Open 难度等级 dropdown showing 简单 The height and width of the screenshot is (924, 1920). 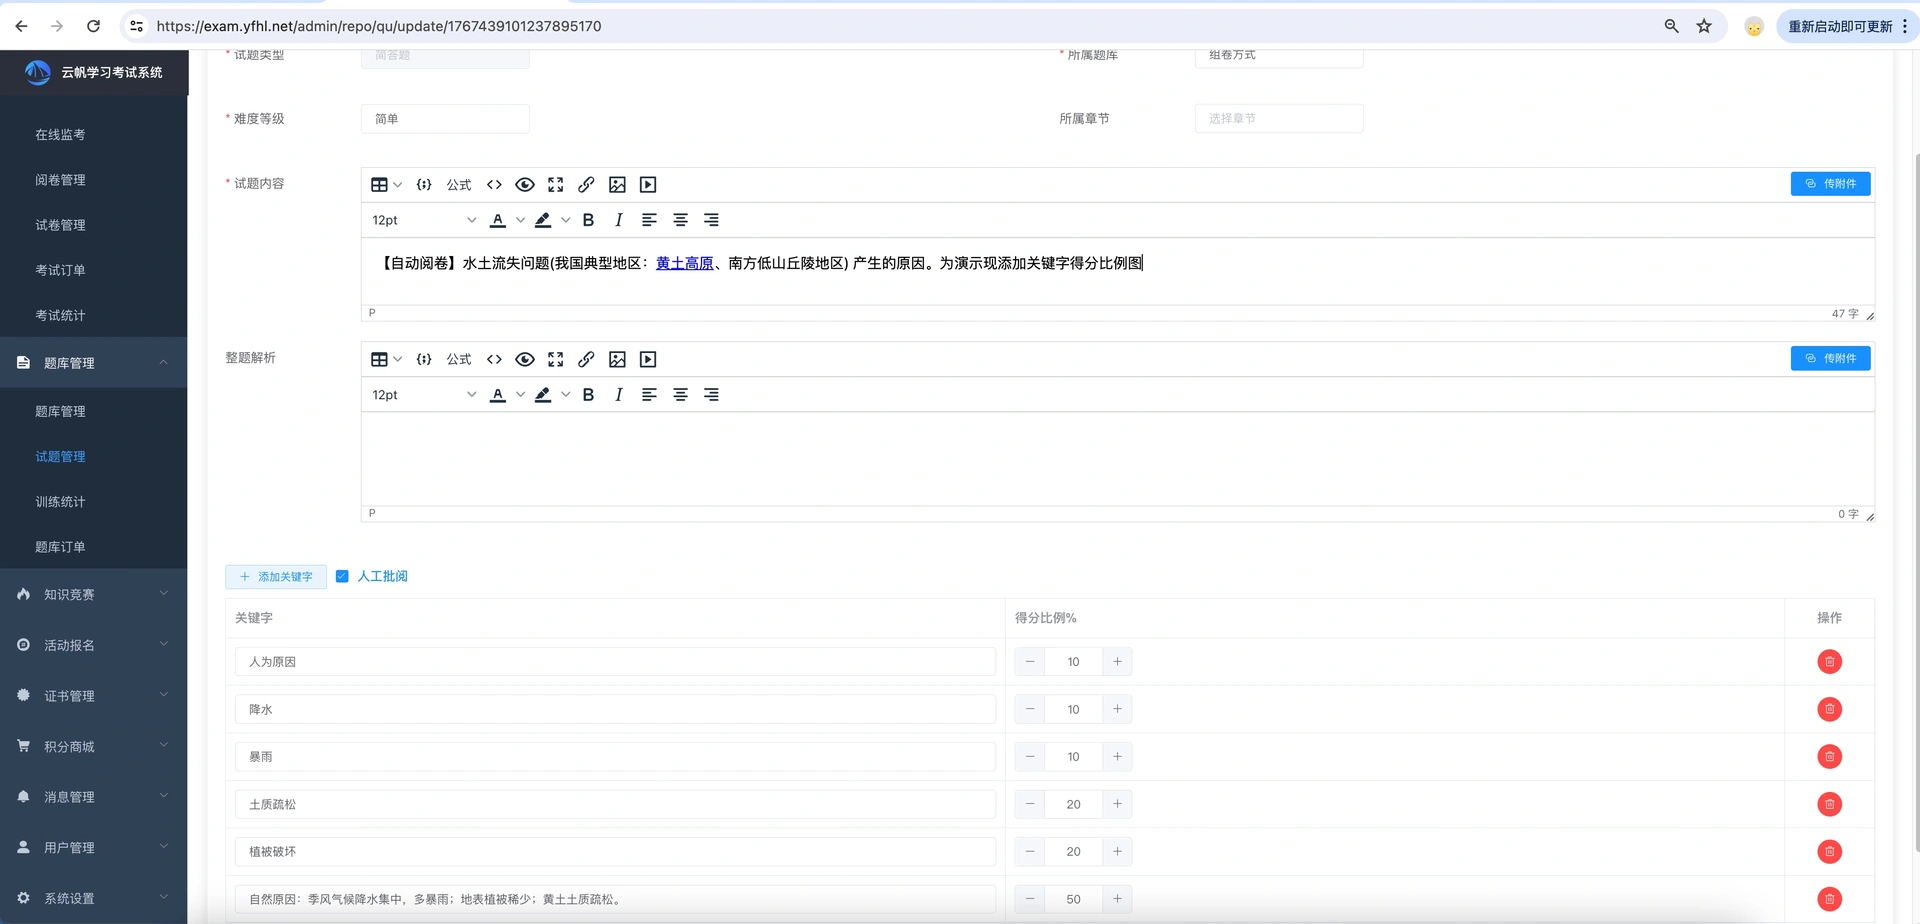pos(445,119)
